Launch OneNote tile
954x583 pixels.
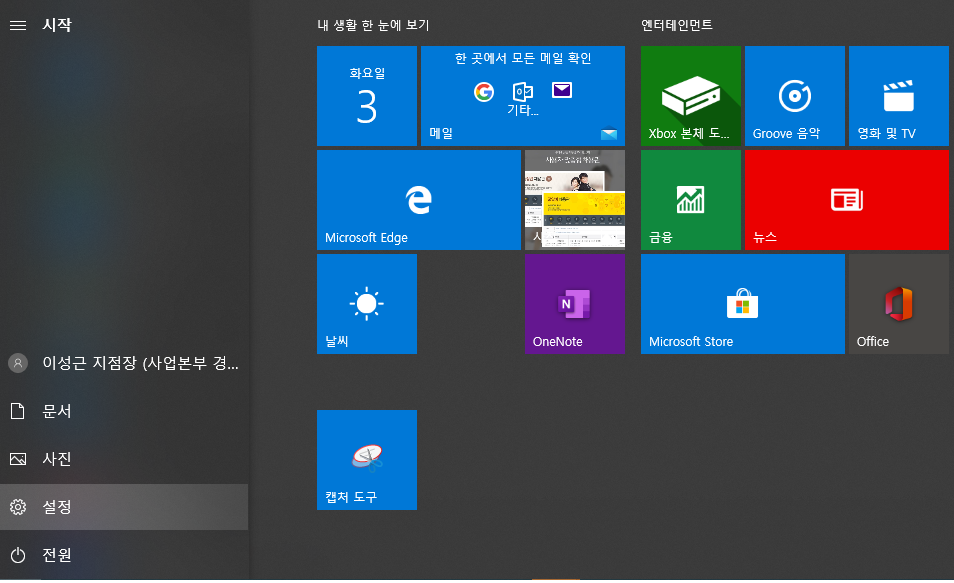coord(575,304)
